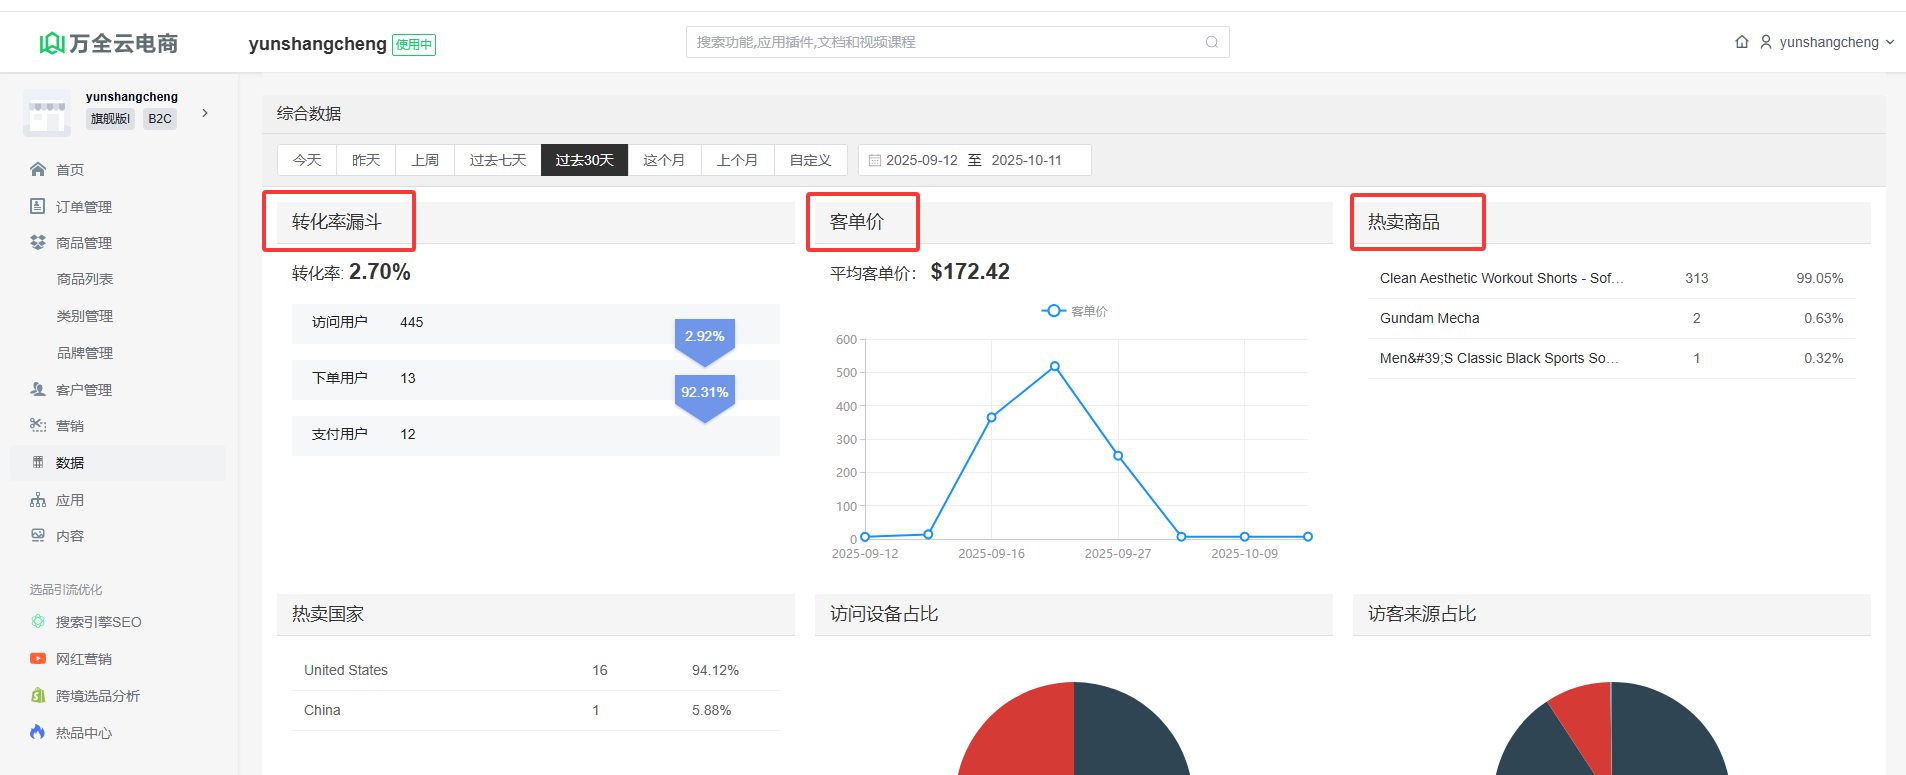Click the search magnifier icon
Viewport: 1906px width, 775px height.
point(1211,42)
